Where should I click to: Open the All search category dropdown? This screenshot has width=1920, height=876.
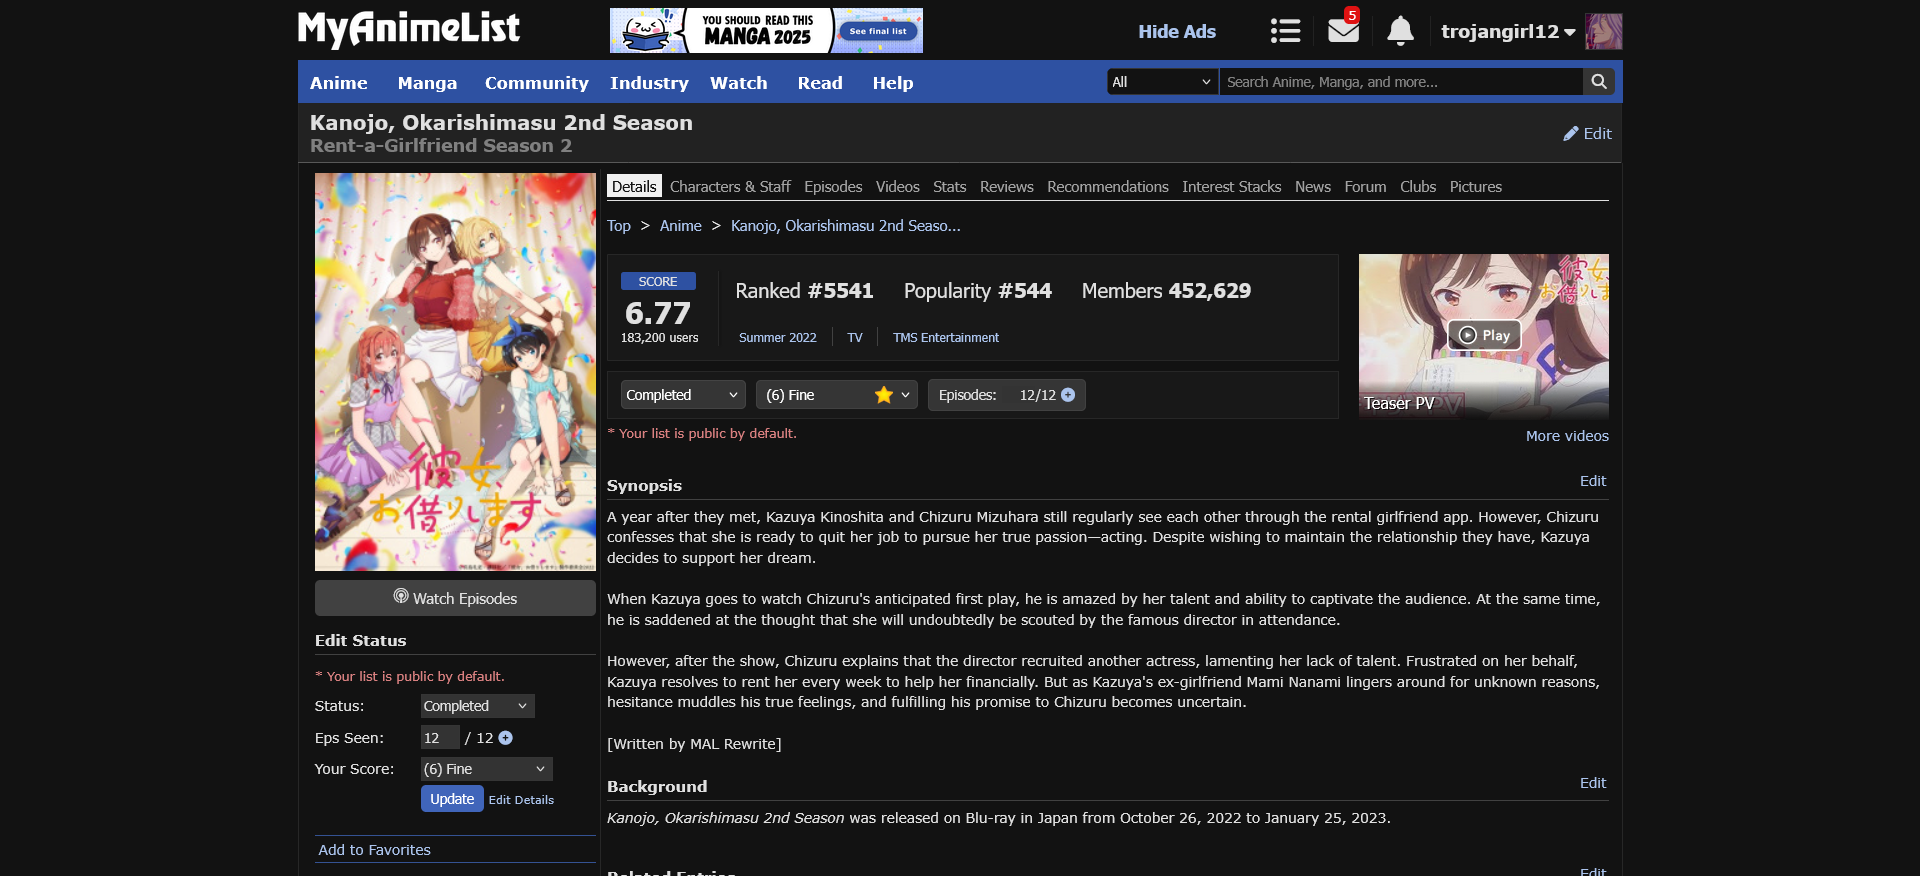[x=1162, y=82]
